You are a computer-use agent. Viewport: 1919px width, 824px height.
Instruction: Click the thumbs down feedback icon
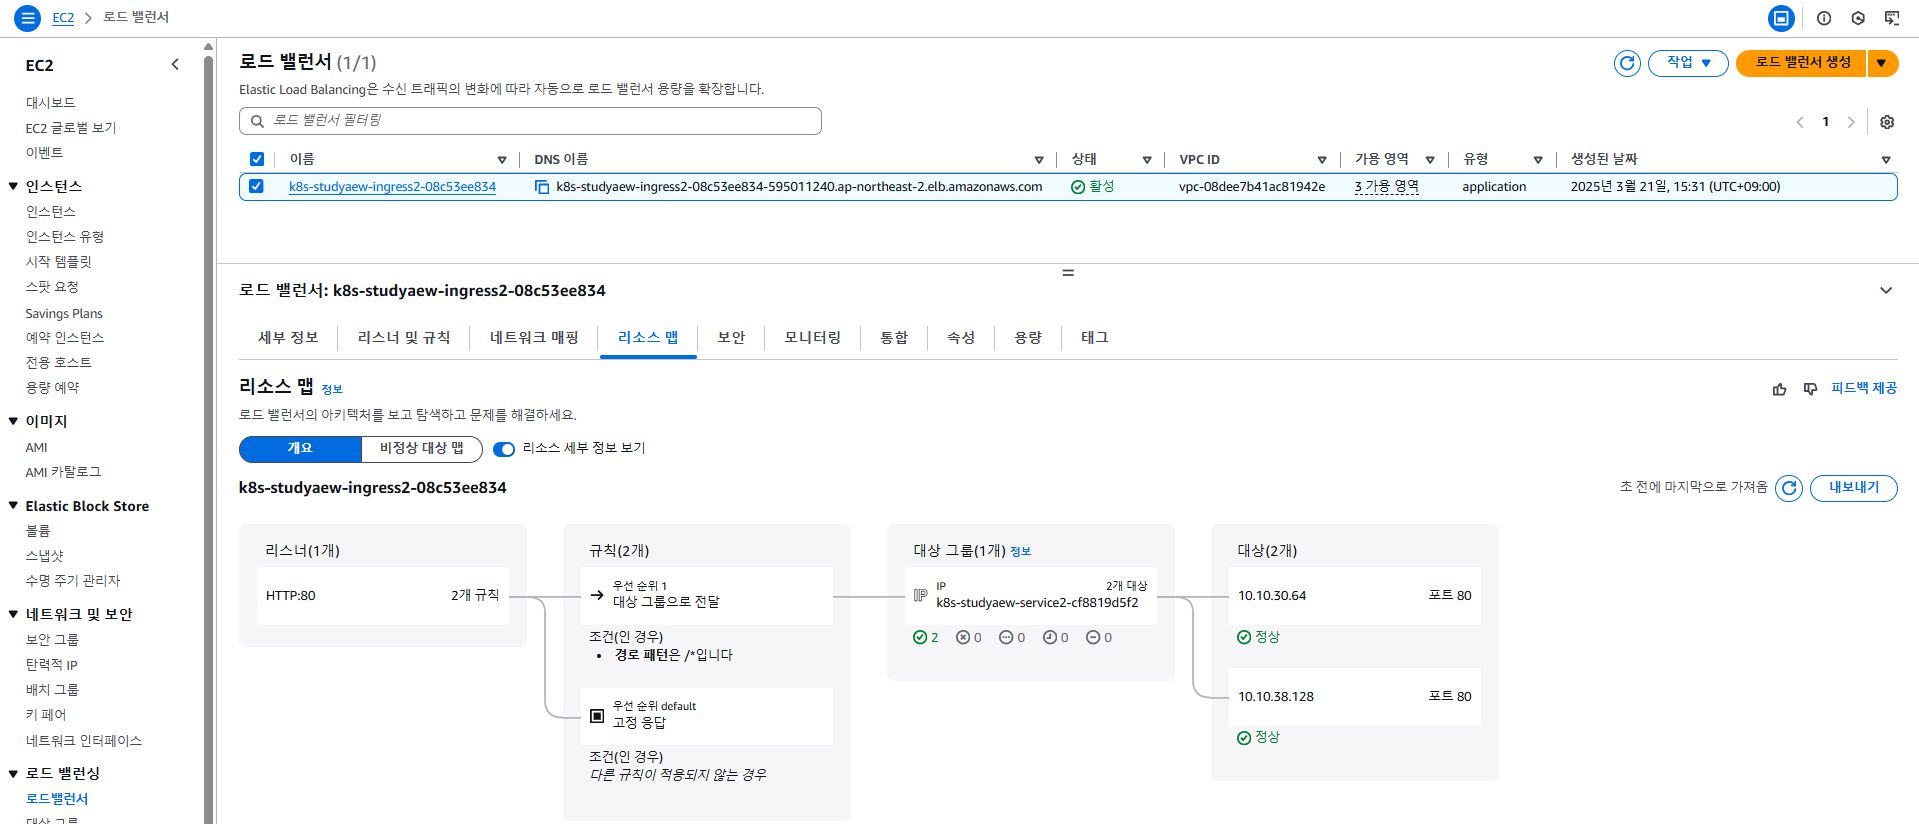(x=1810, y=389)
